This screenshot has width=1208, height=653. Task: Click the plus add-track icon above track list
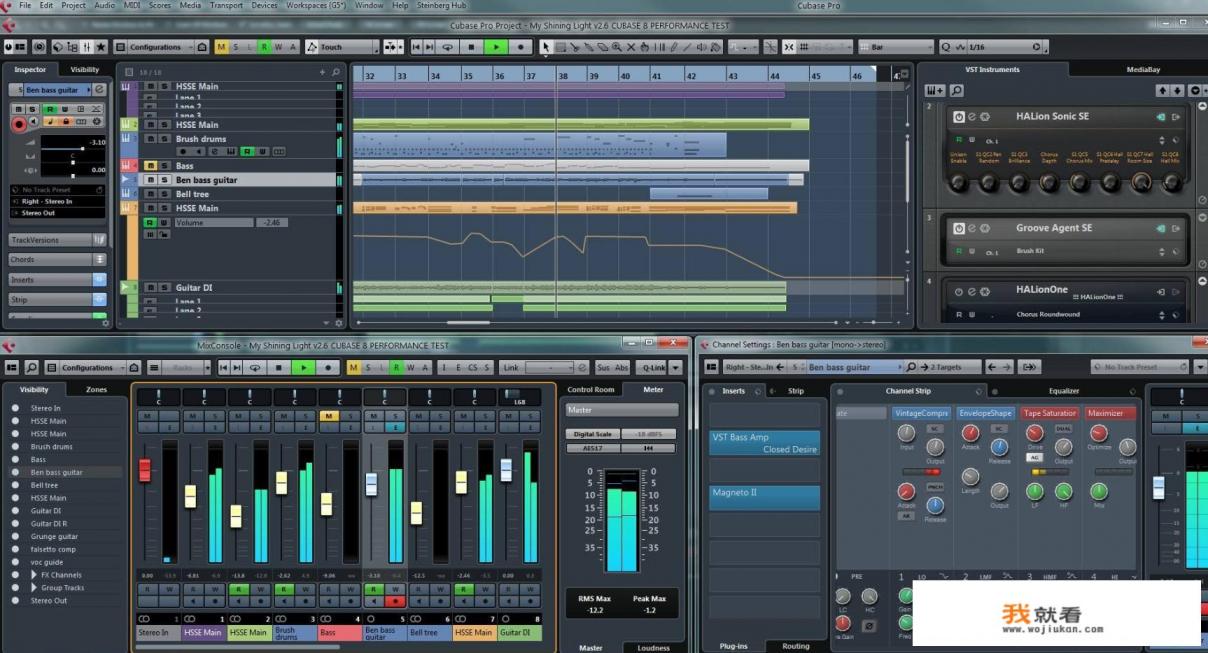[322, 72]
